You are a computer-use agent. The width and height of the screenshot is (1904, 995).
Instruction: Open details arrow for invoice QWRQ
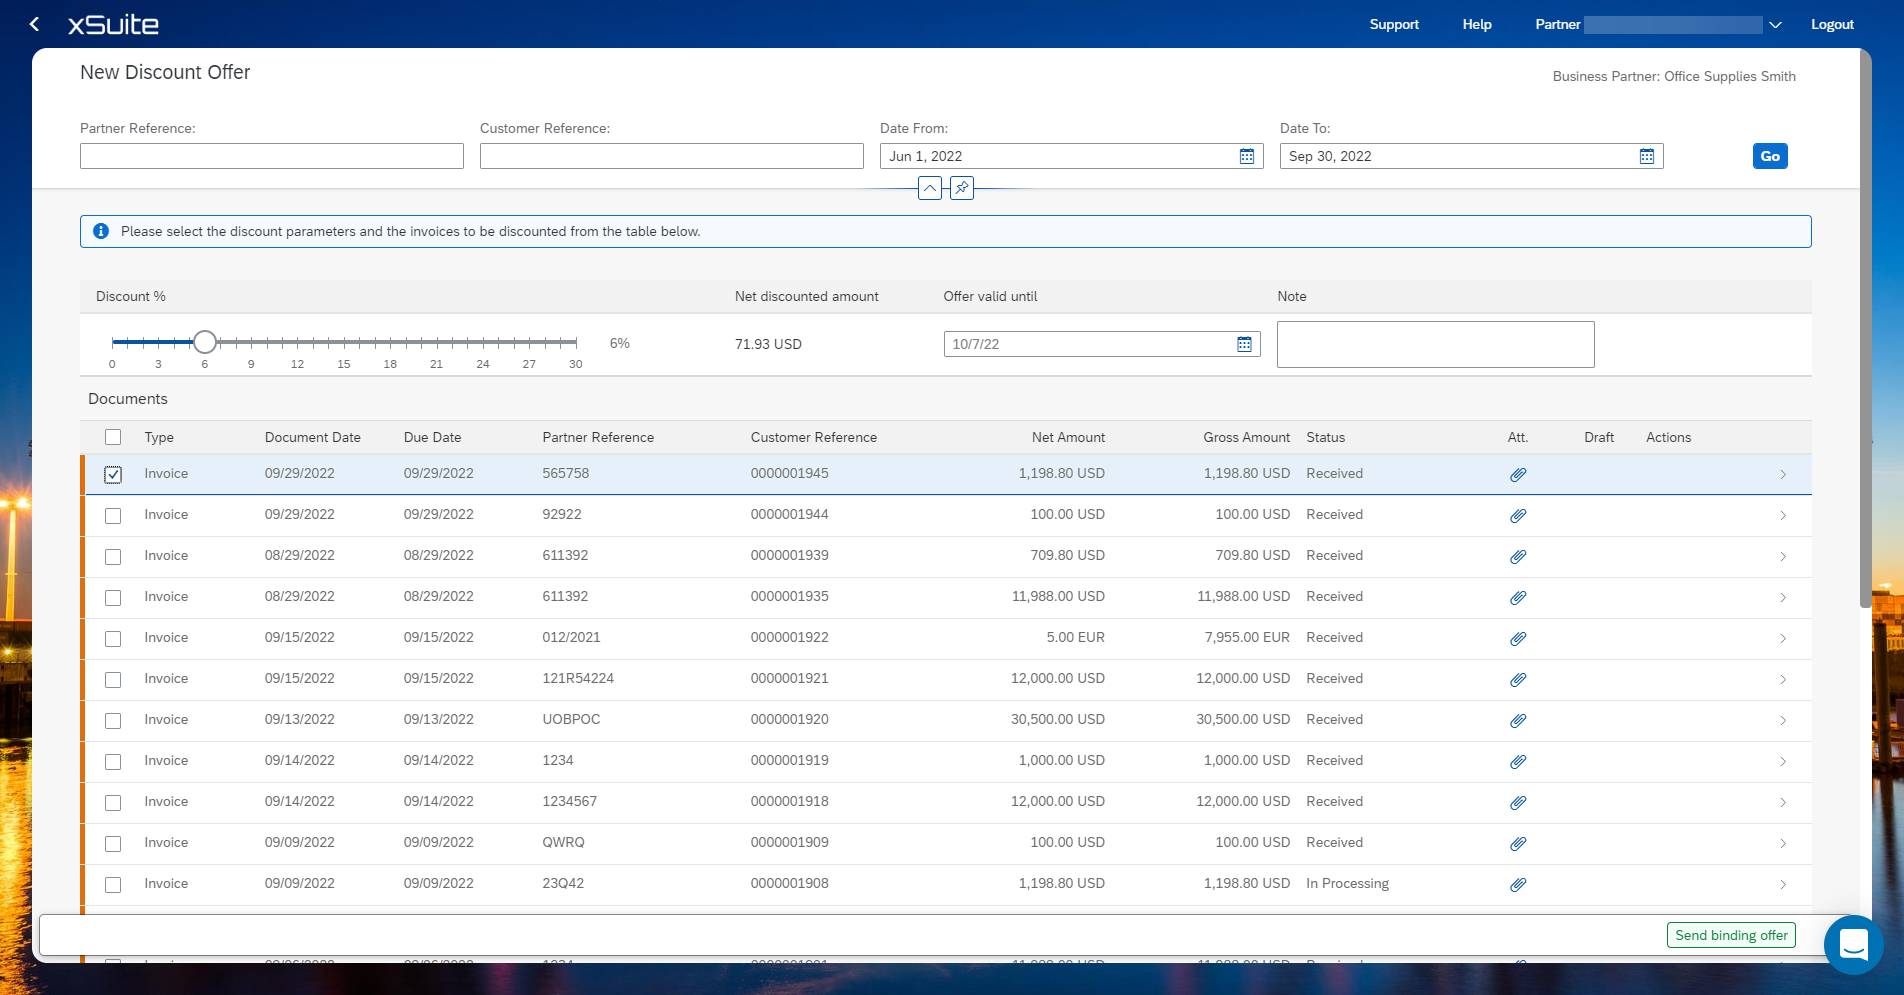[1782, 844]
